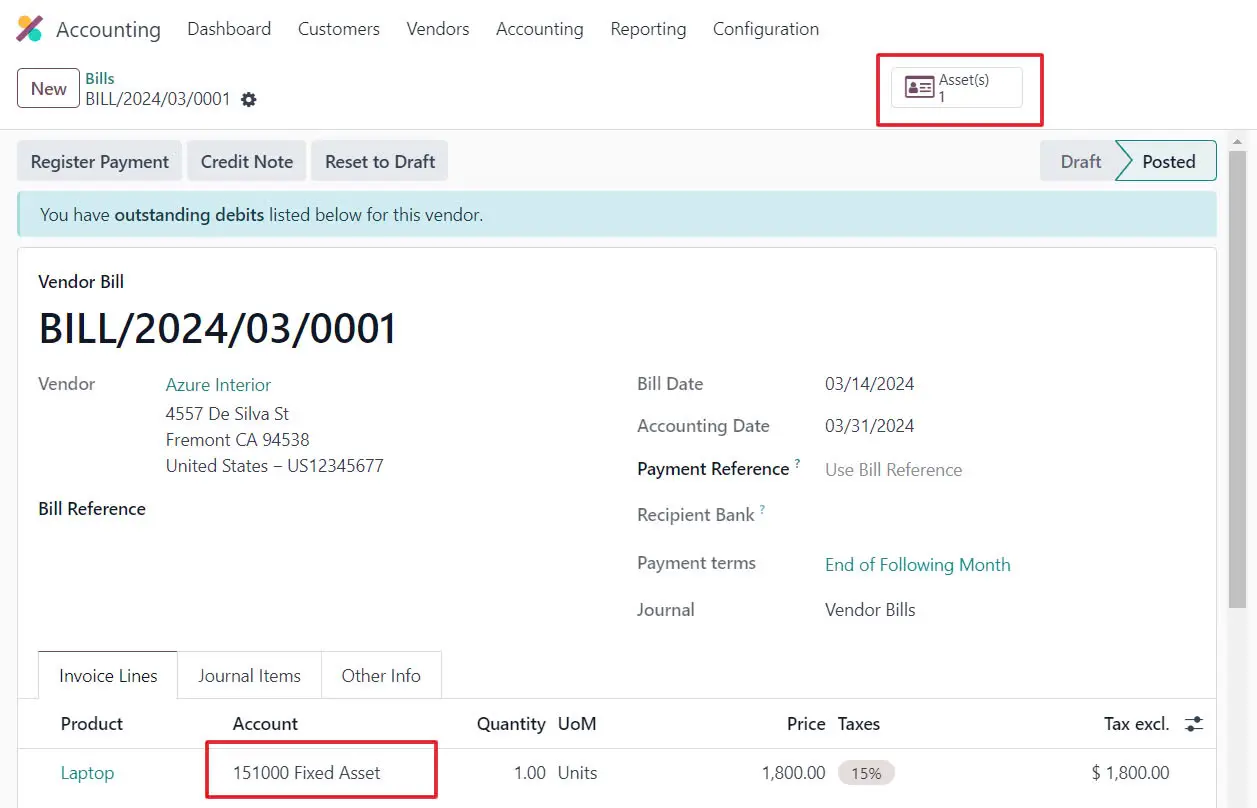The image size is (1257, 808).
Task: Open the Customers menu
Action: (x=338, y=29)
